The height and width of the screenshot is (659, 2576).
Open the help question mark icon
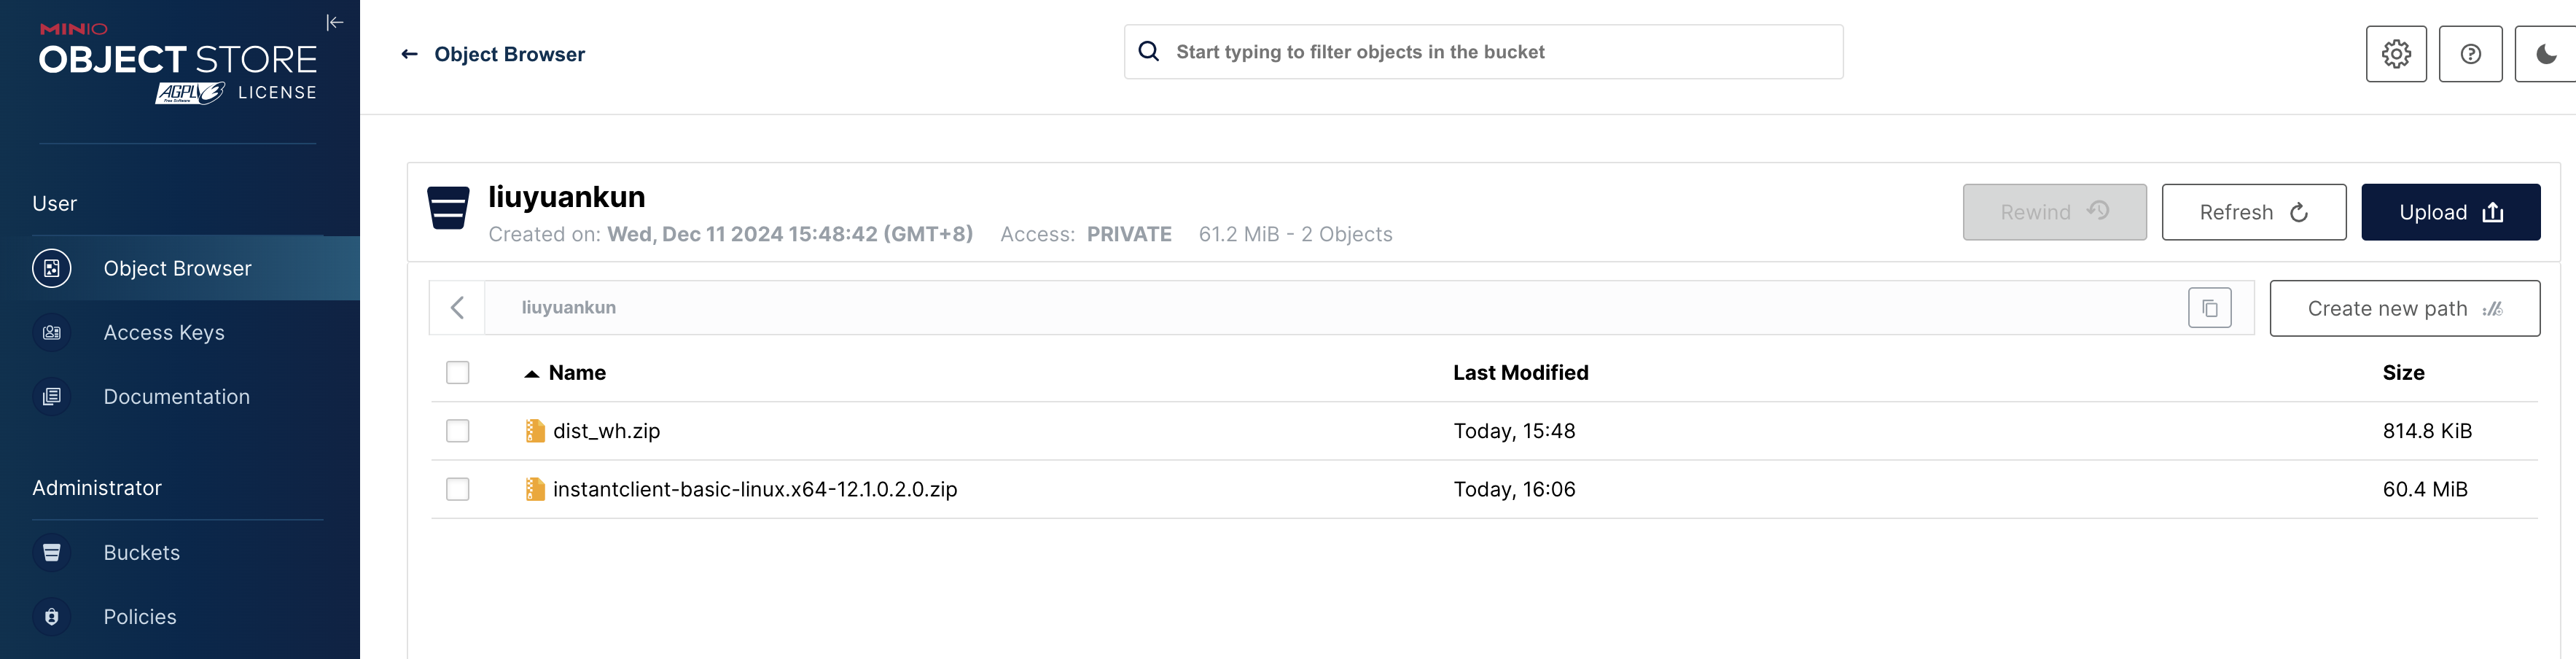(2470, 54)
